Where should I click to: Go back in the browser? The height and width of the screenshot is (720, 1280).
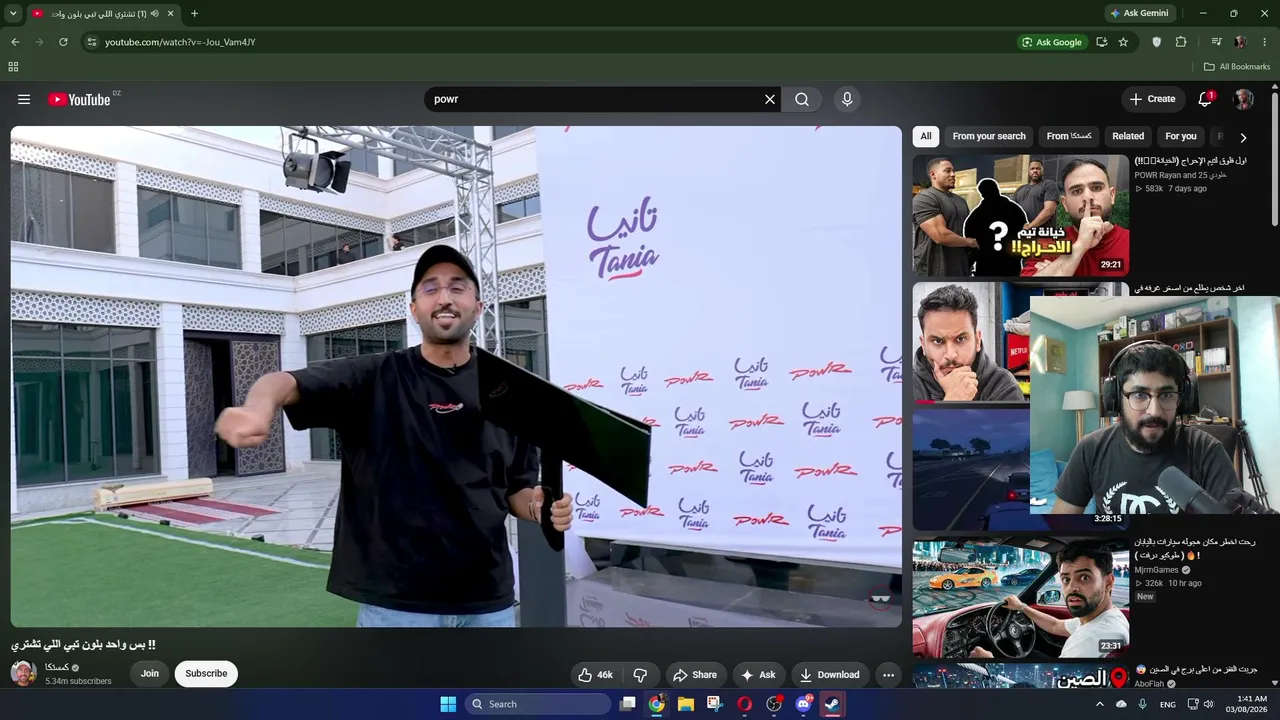15,42
